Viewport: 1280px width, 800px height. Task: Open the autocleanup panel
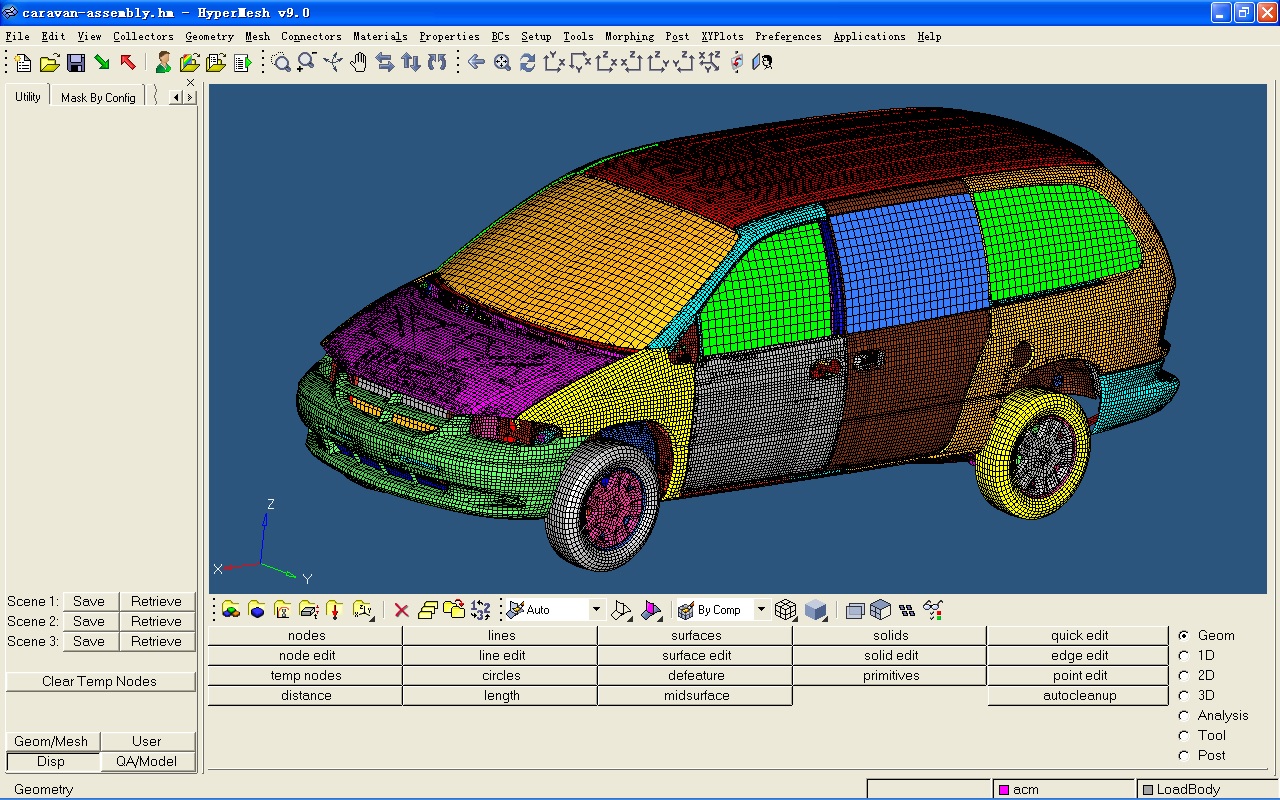[x=1079, y=695]
